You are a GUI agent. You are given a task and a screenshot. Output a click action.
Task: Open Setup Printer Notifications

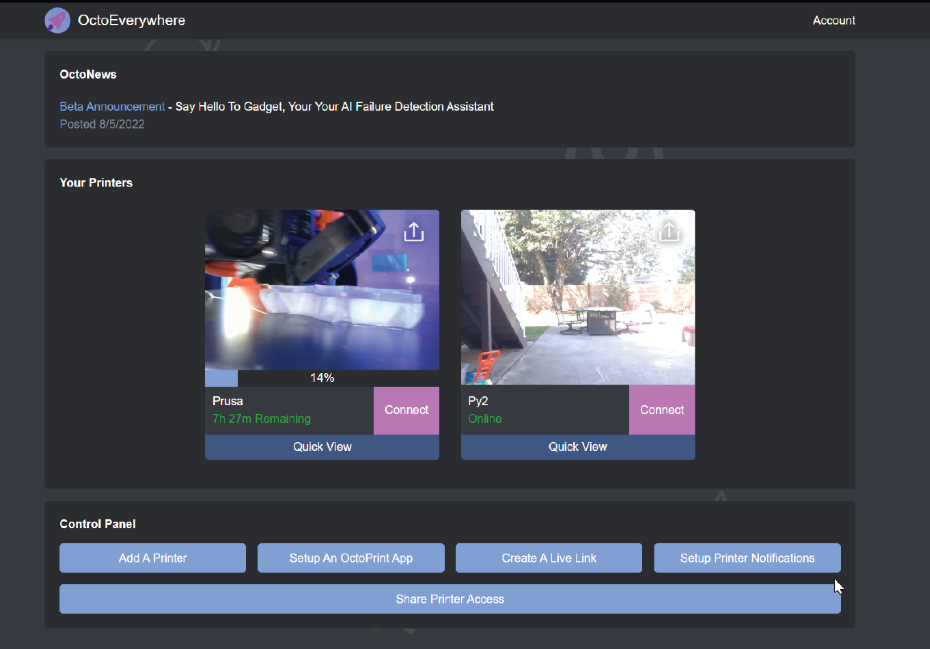point(747,558)
